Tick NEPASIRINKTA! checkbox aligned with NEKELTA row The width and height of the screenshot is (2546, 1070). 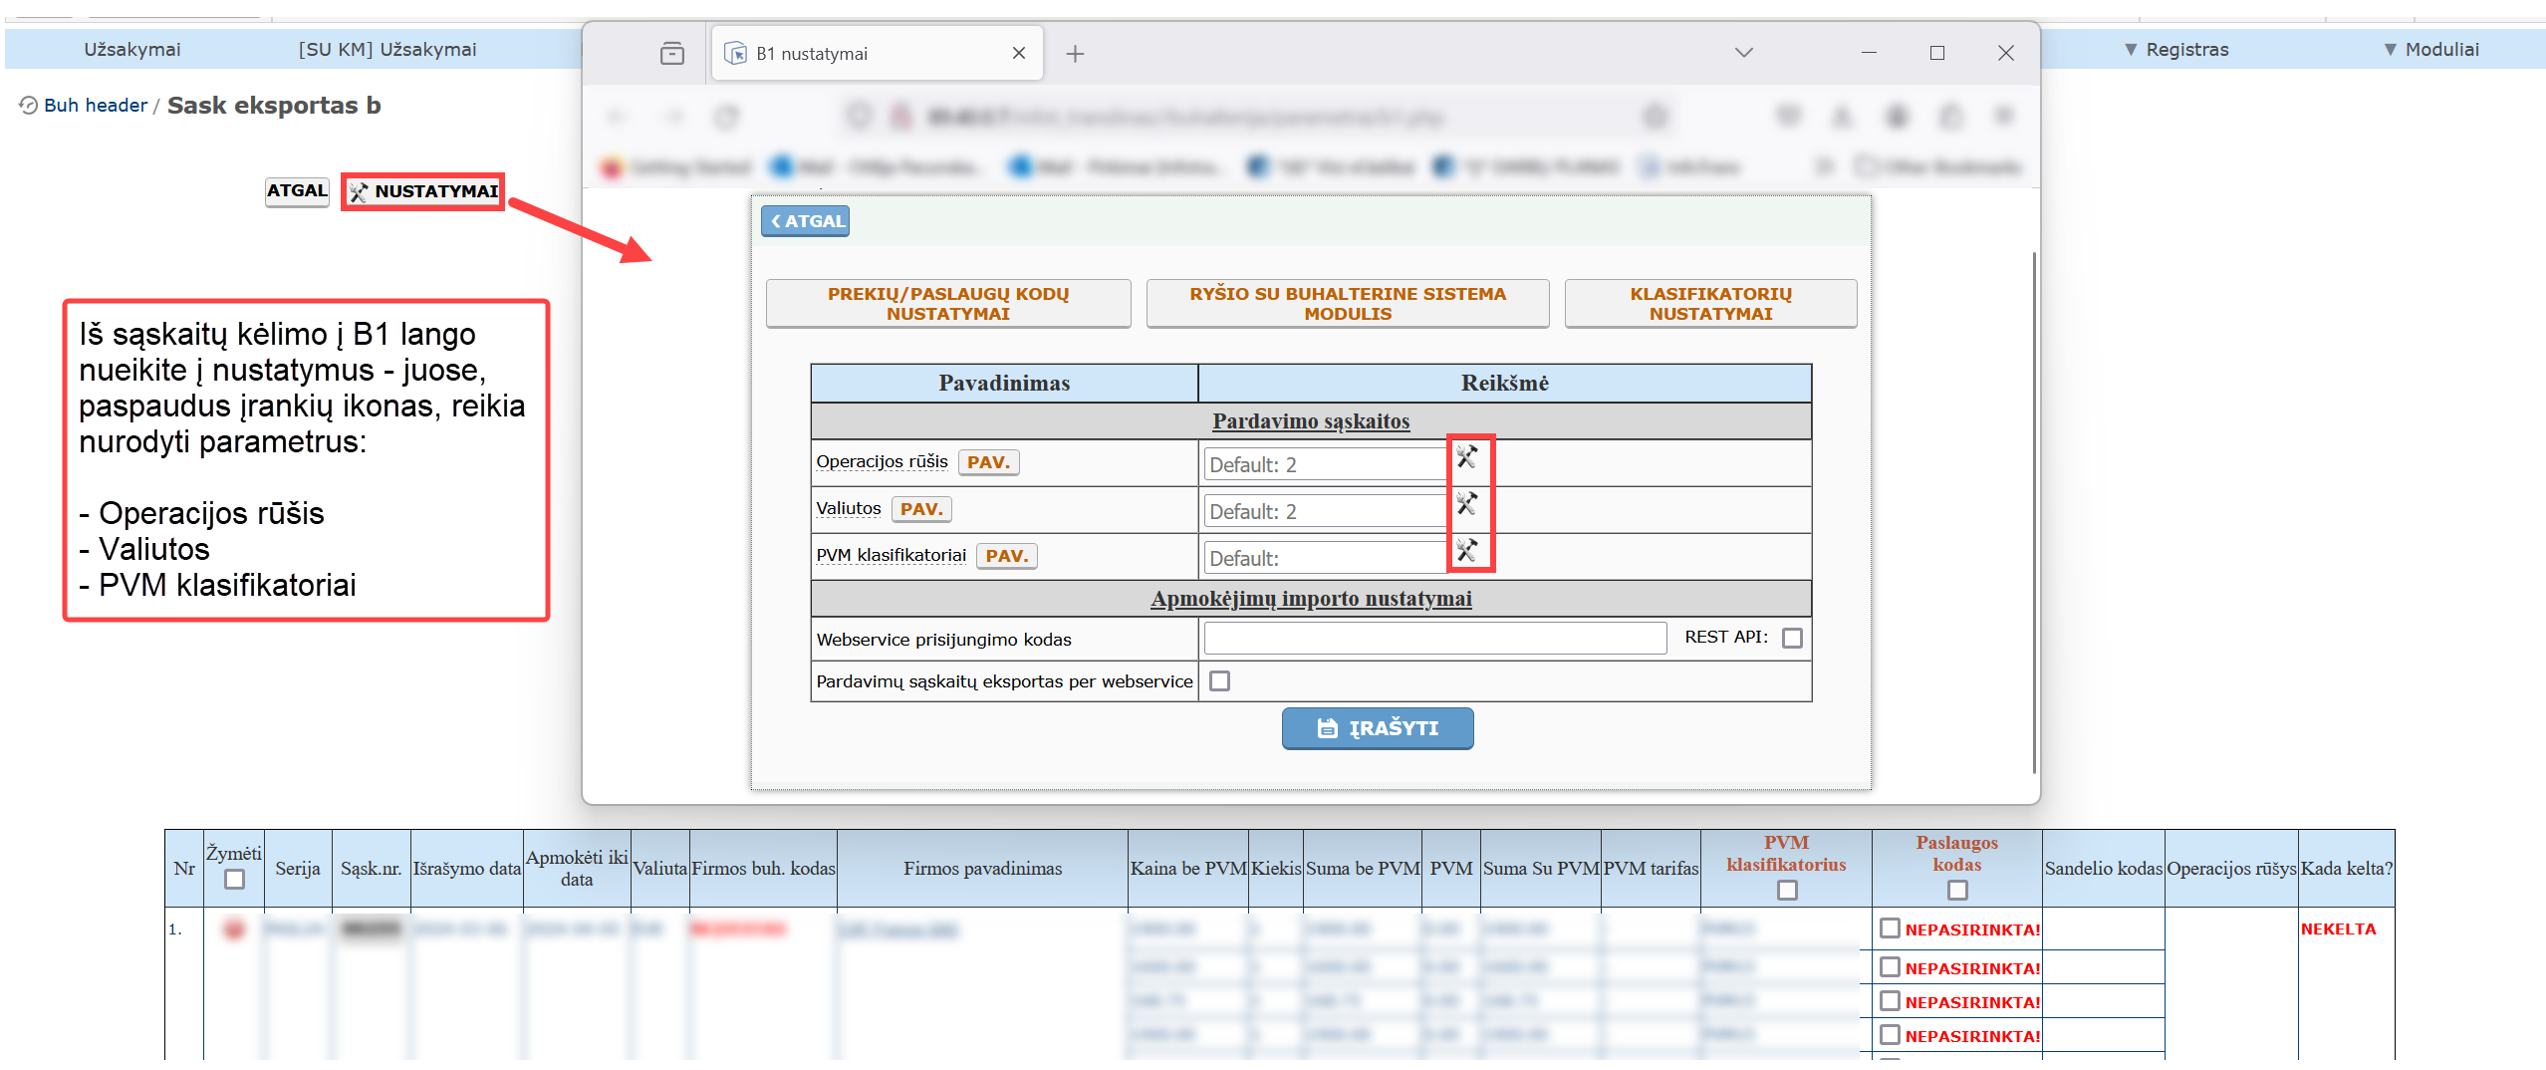[1888, 928]
